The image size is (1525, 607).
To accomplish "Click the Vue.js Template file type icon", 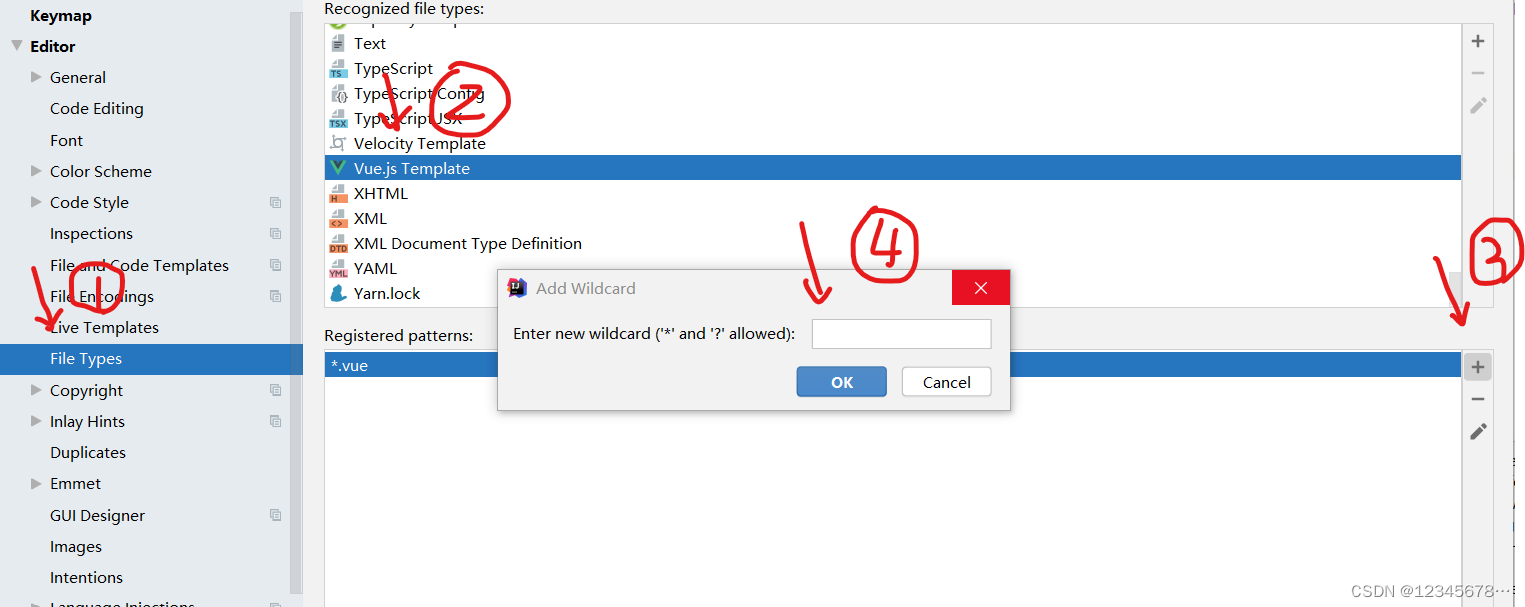I will click(x=338, y=168).
